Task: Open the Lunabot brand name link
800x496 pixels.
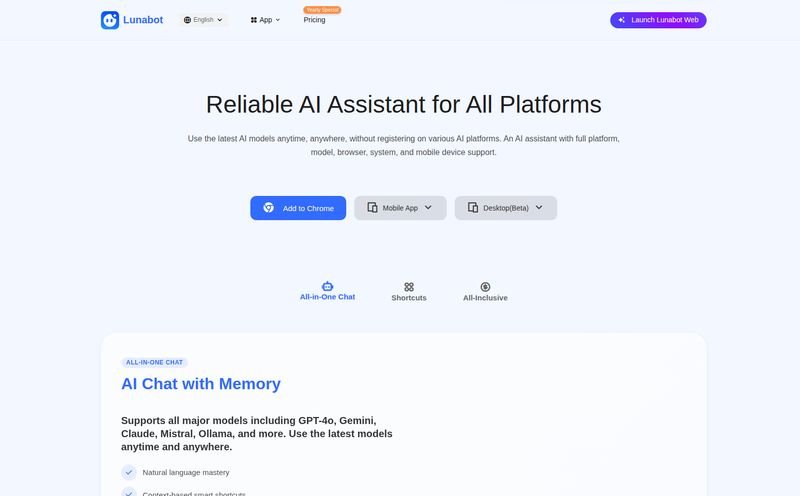Action: coord(143,20)
